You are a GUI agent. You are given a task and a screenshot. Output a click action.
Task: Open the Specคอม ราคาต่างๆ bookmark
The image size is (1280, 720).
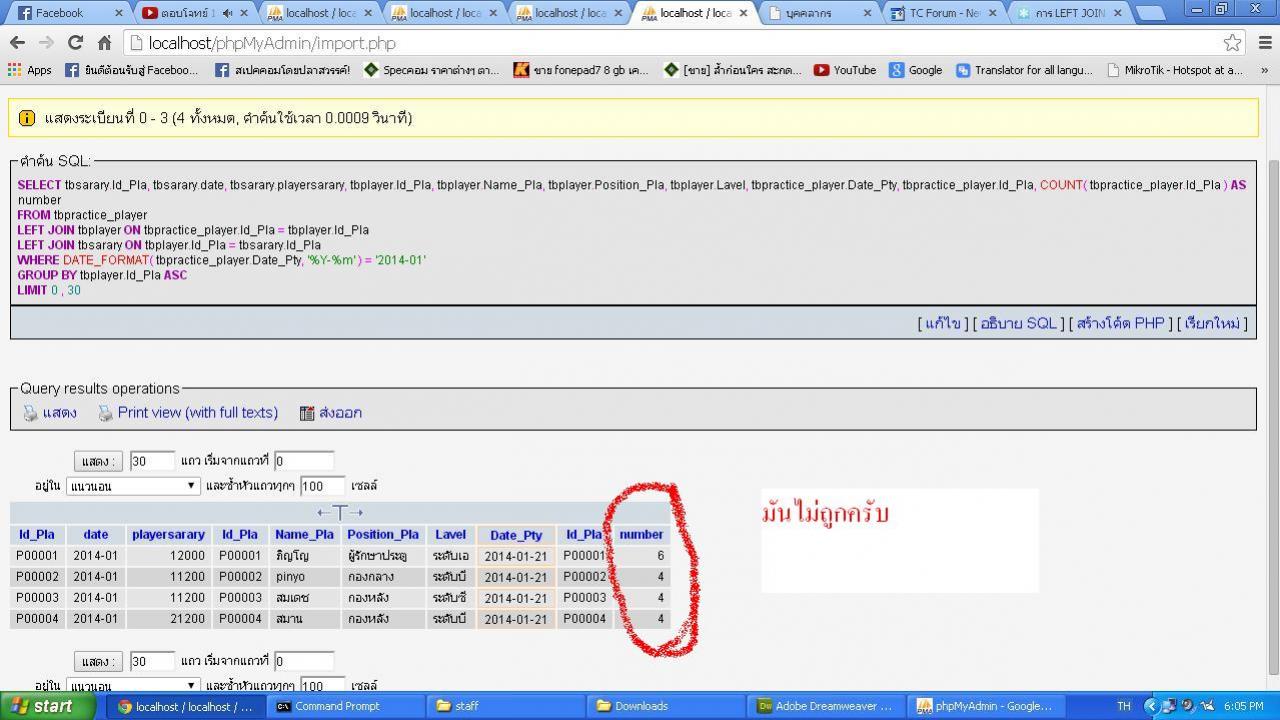[x=431, y=70]
